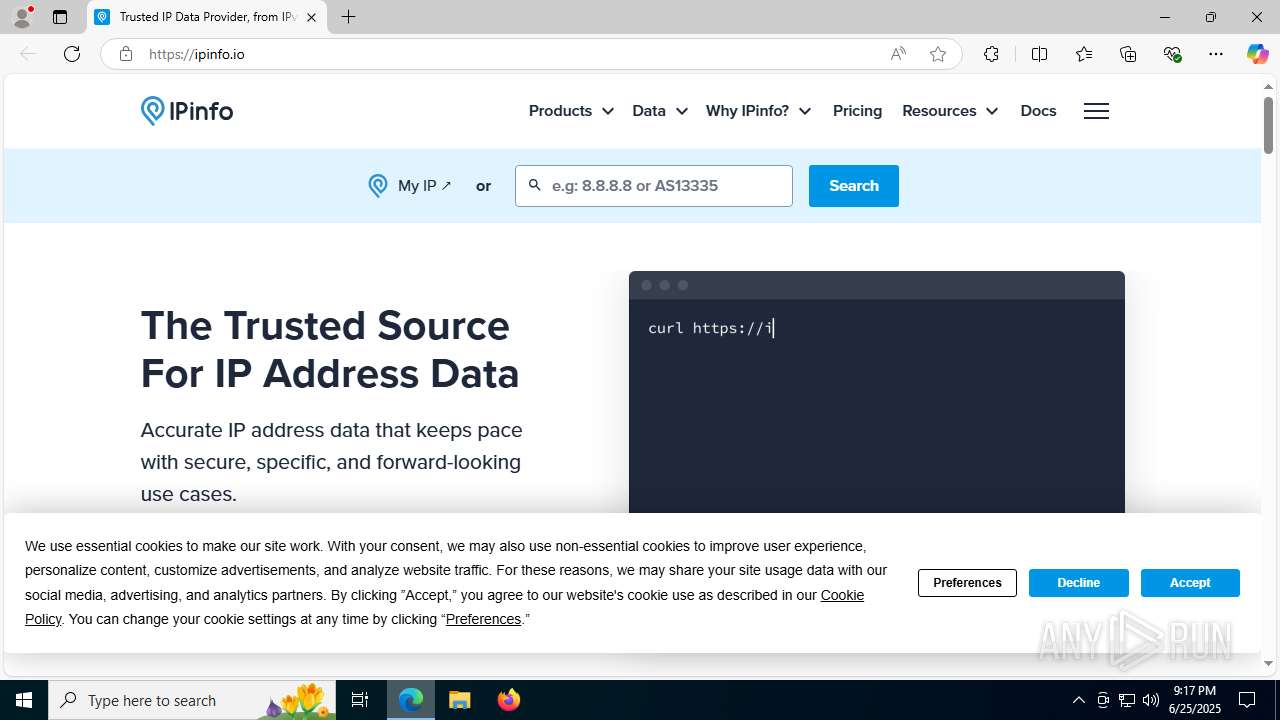Open Settings and more menu
This screenshot has width=1280, height=720.
point(1216,54)
